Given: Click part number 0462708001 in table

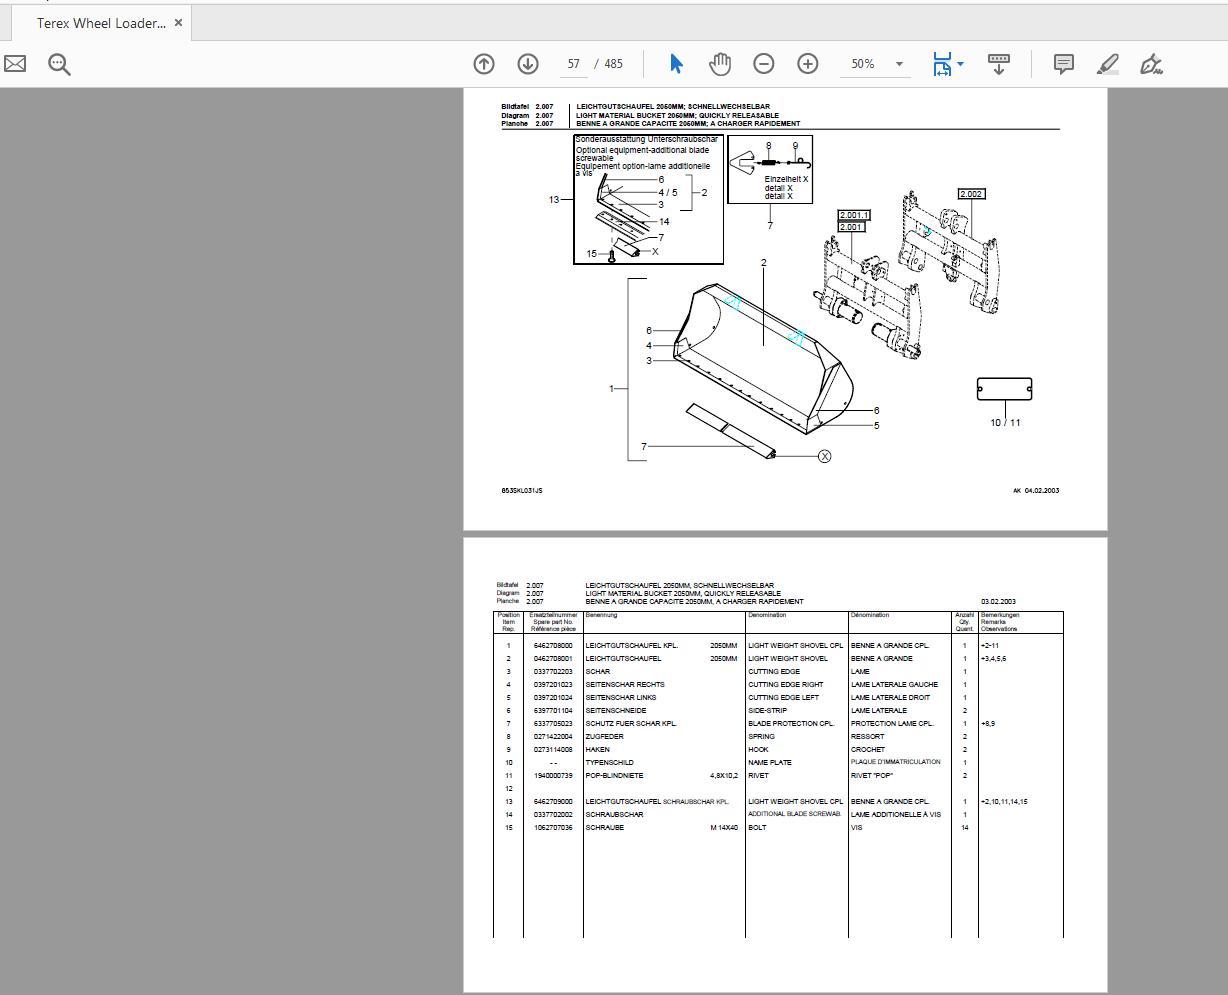Looking at the screenshot, I should tap(553, 659).
